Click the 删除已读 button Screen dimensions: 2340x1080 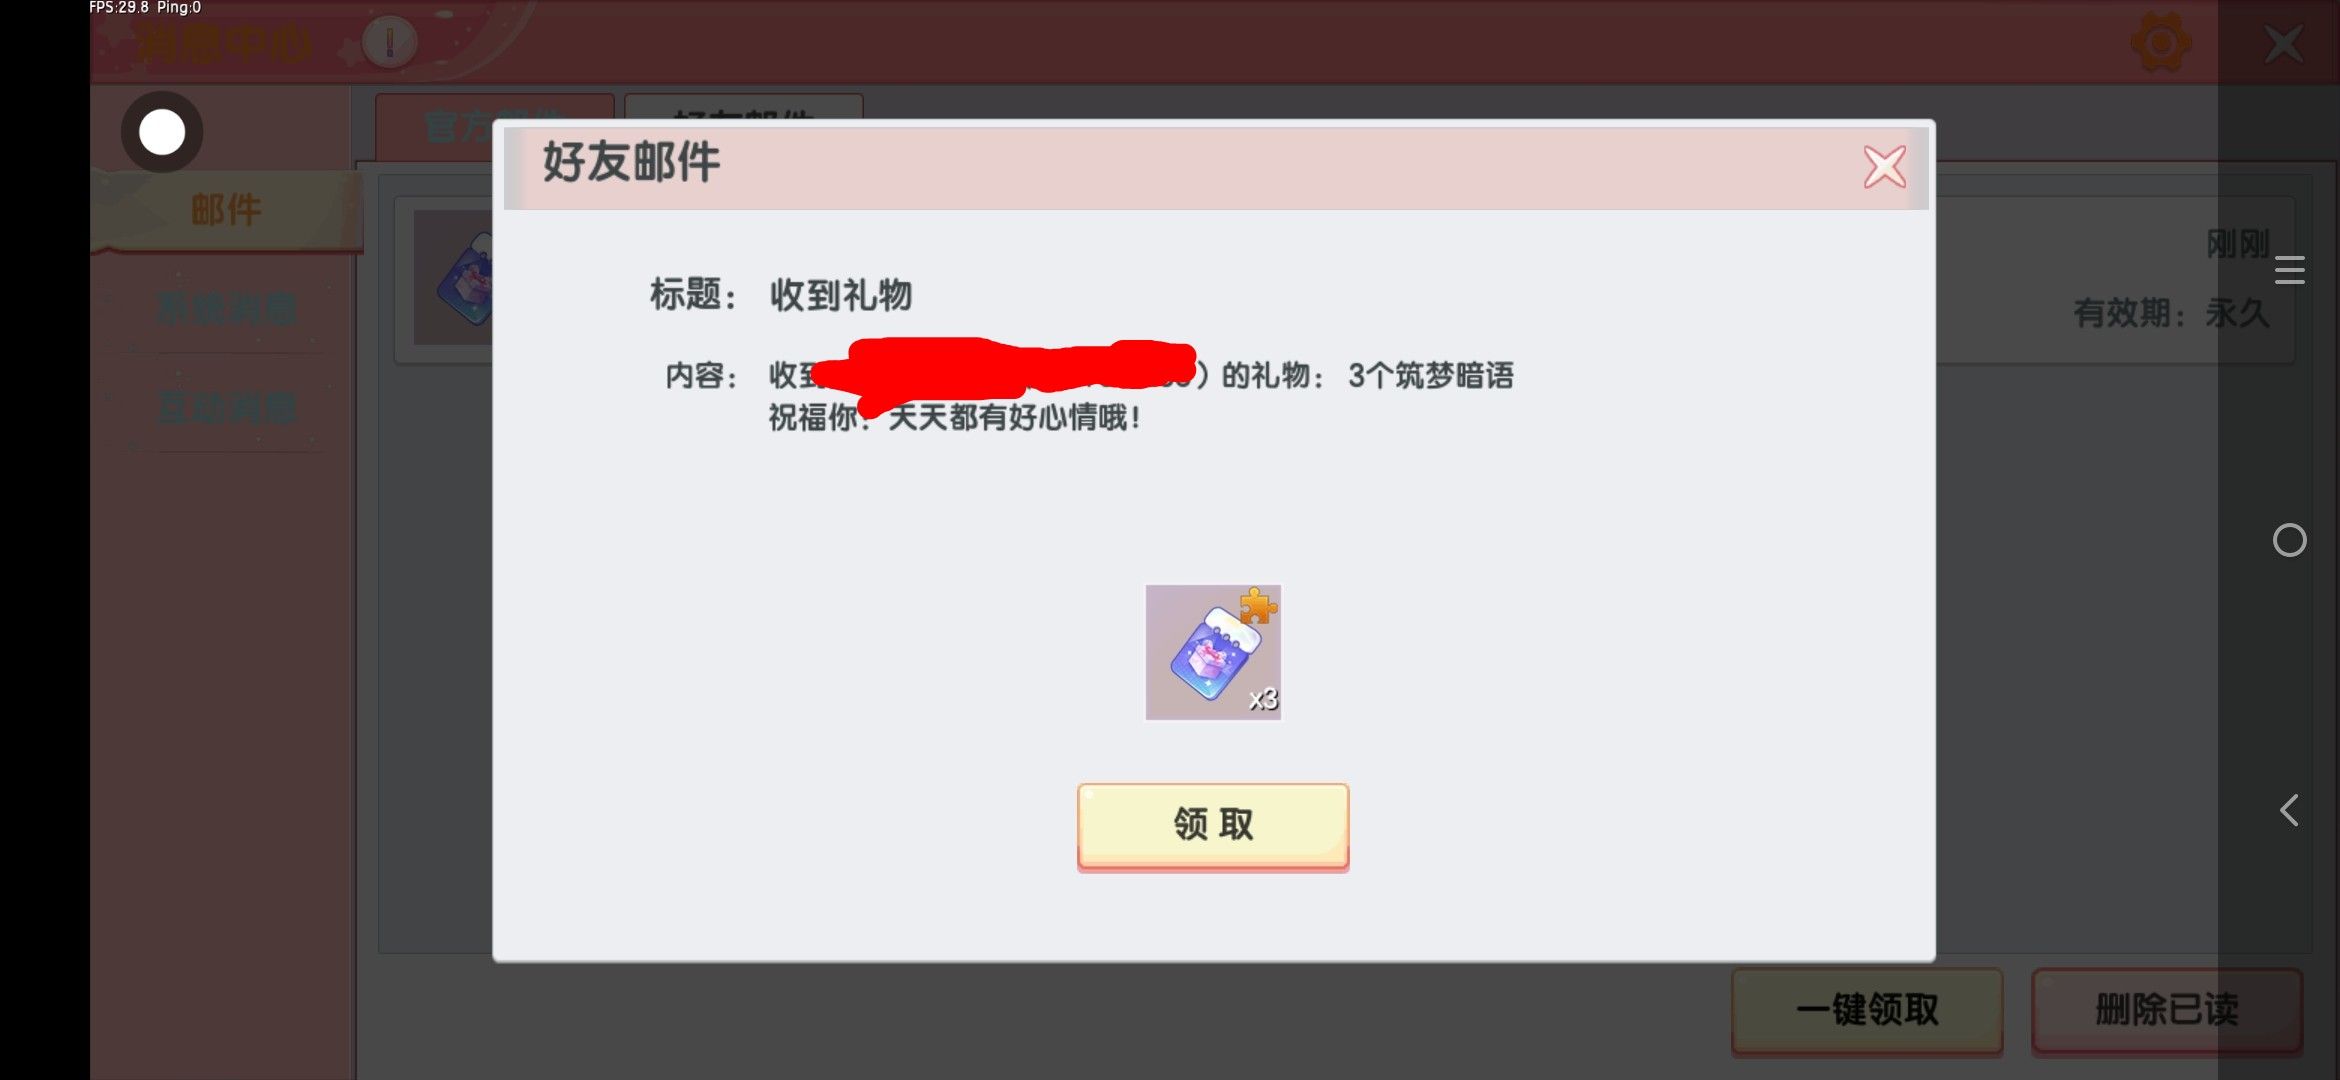coord(2167,1010)
